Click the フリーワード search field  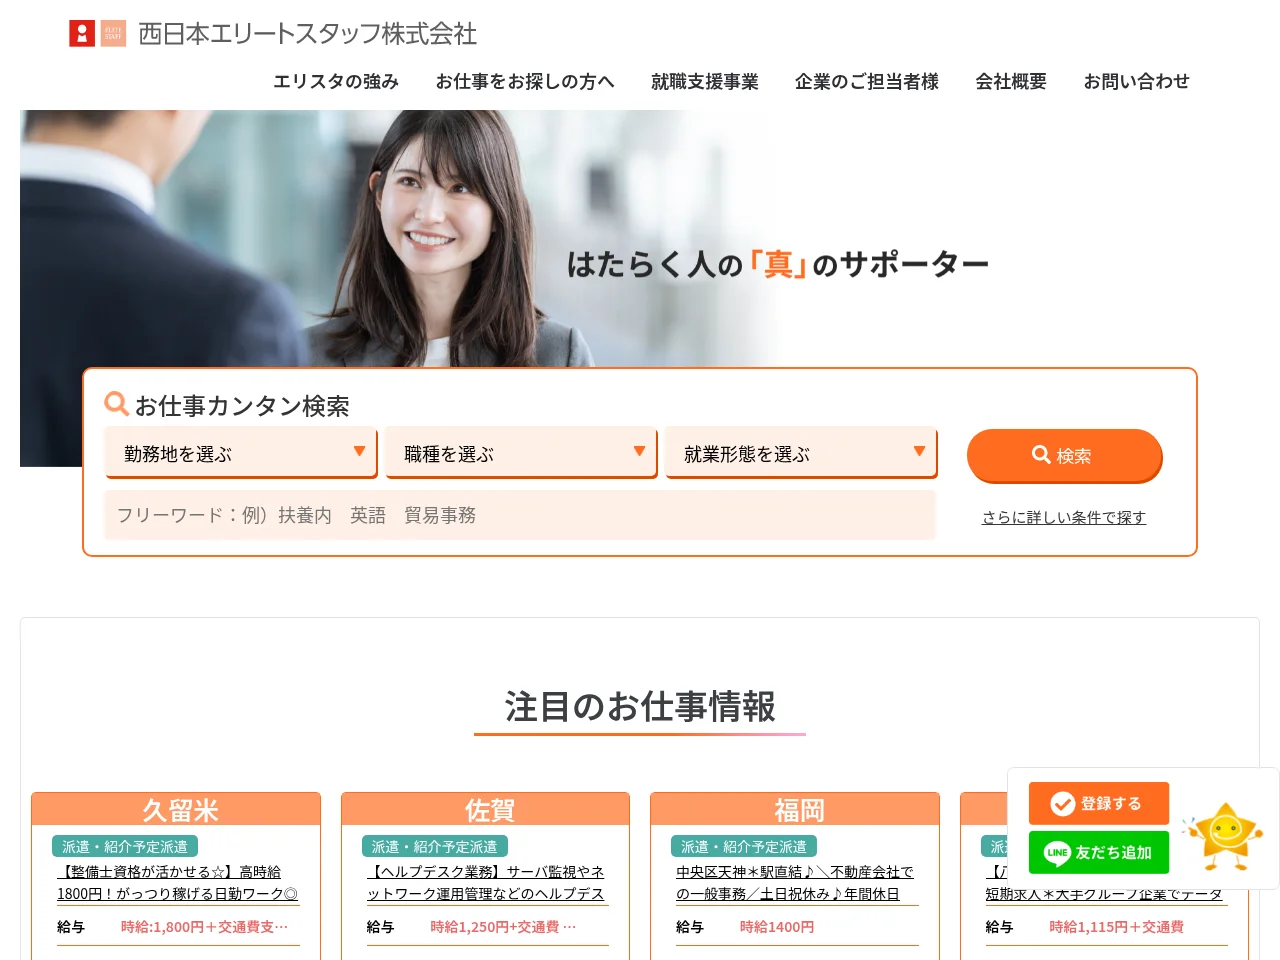coord(520,515)
